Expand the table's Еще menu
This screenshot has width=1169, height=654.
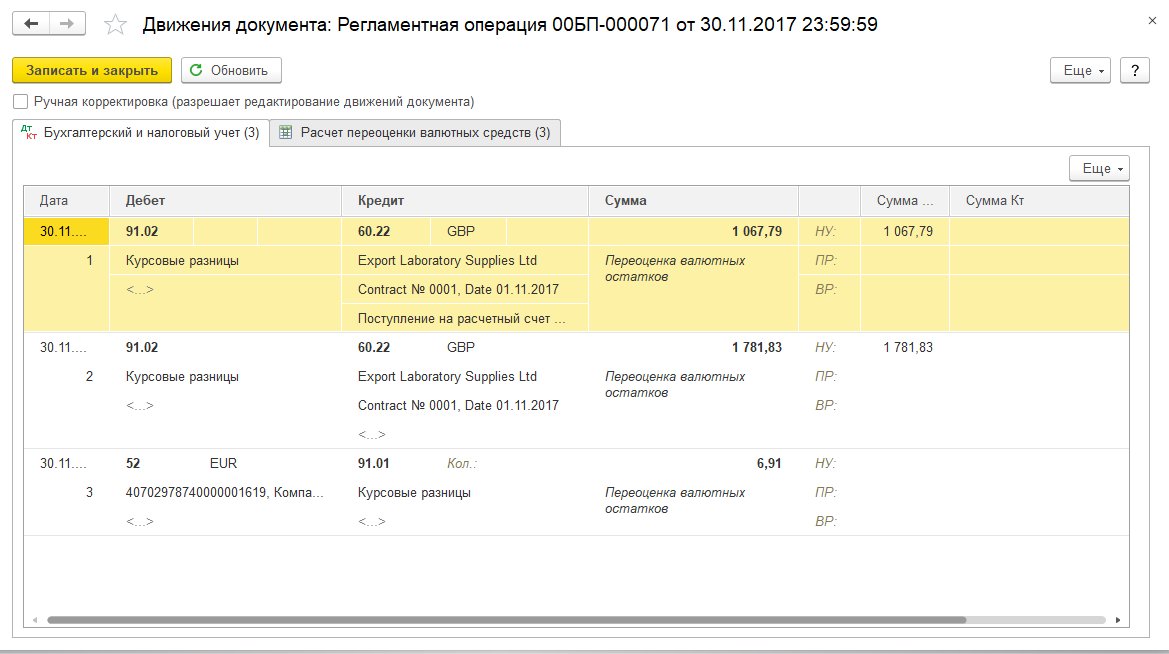(x=1099, y=168)
